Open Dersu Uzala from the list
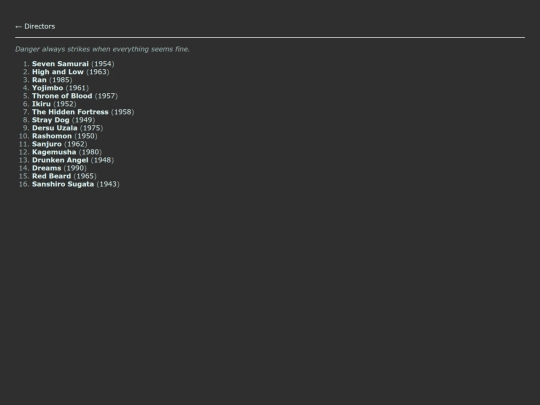 coord(55,128)
